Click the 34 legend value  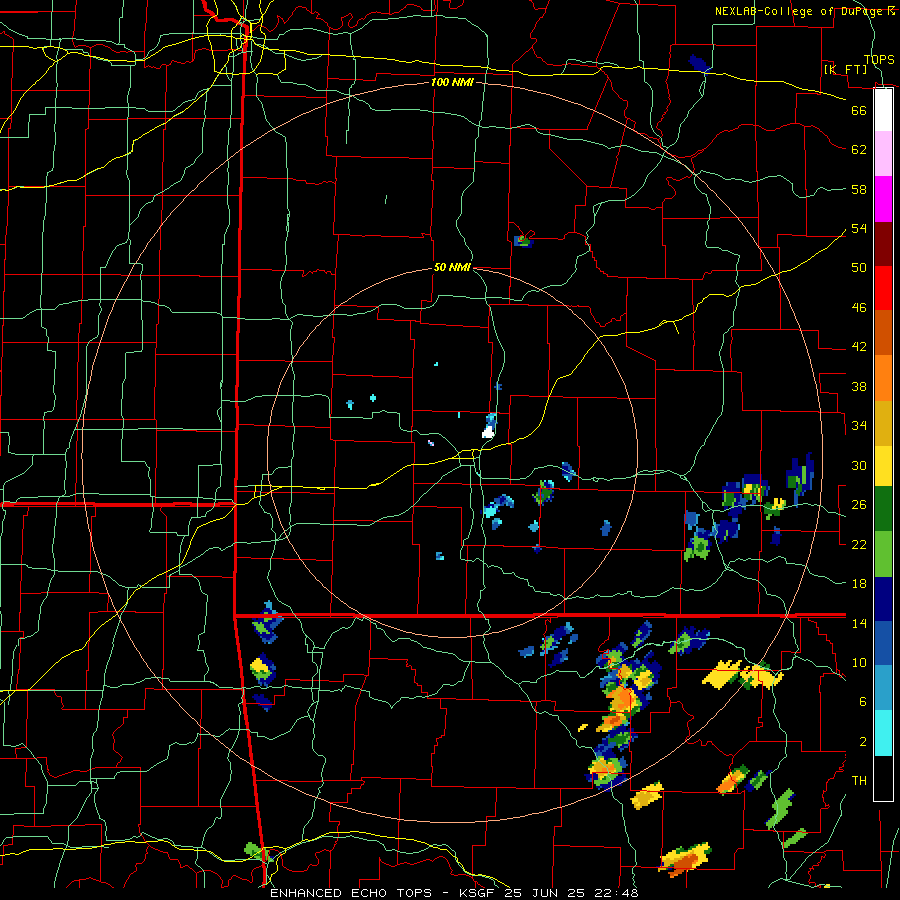point(859,425)
